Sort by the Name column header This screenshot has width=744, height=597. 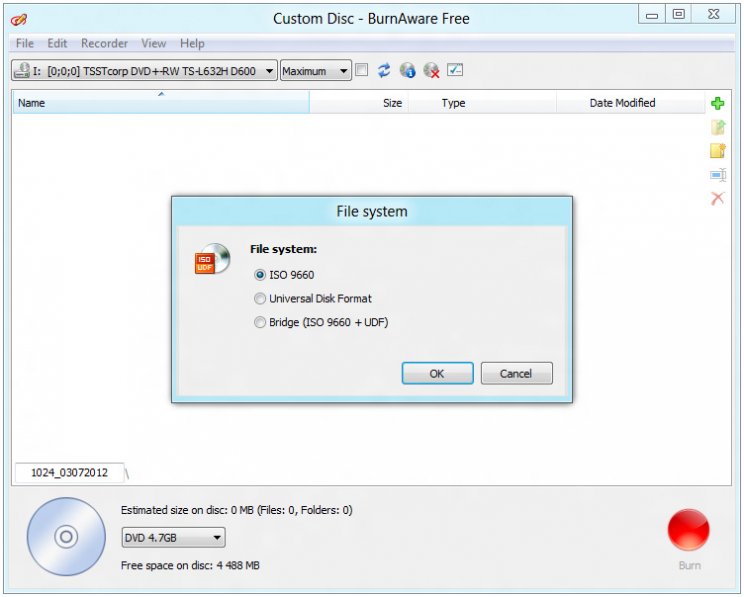(x=161, y=103)
